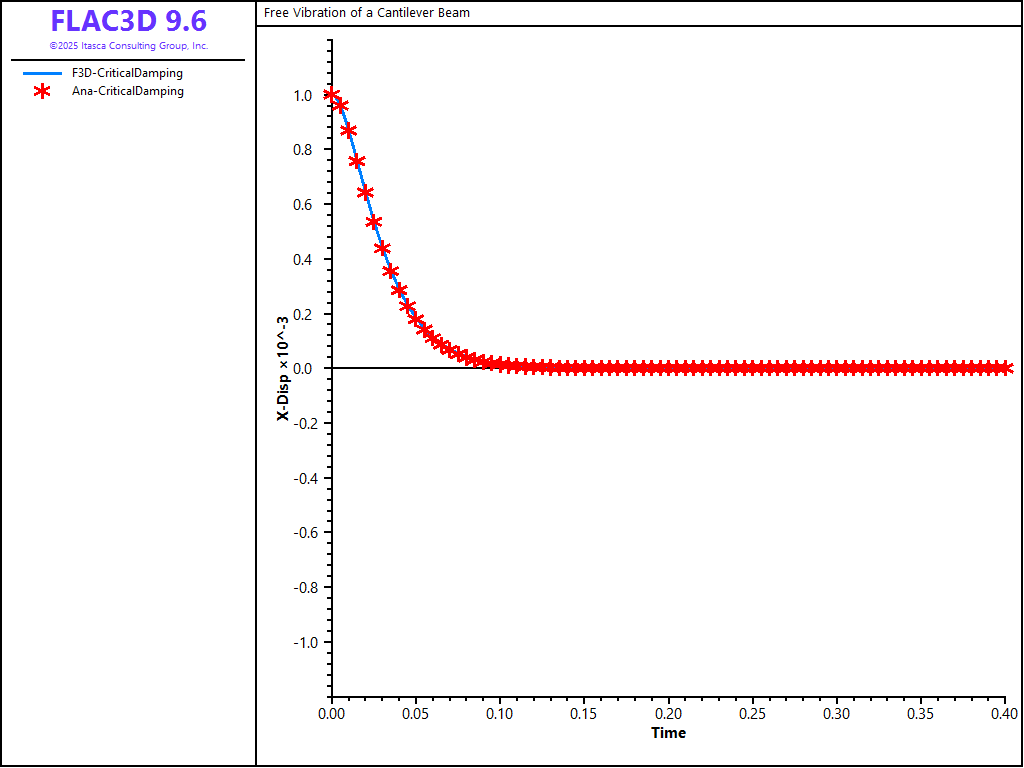Click the blue line sample in the legend
Viewport: 1024px width, 768px height.
(42, 73)
